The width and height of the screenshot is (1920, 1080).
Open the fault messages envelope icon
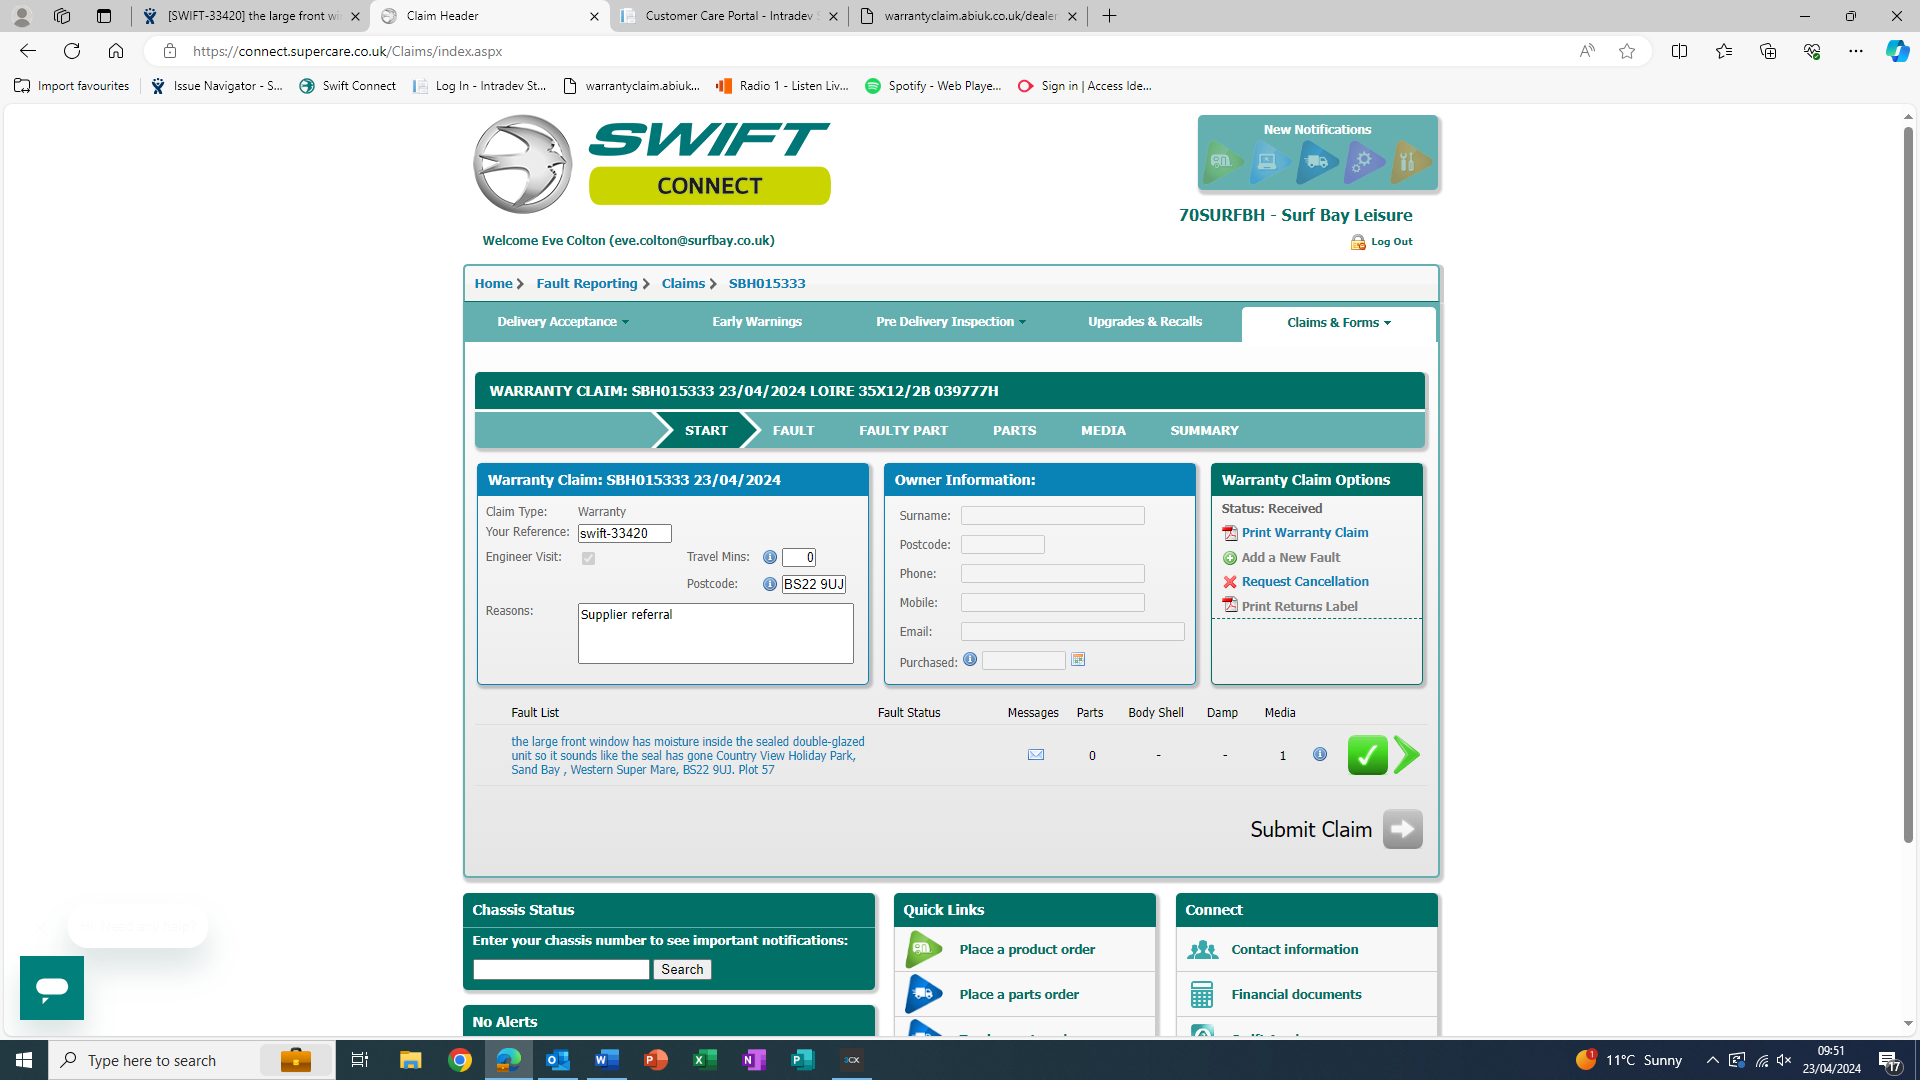[1036, 755]
